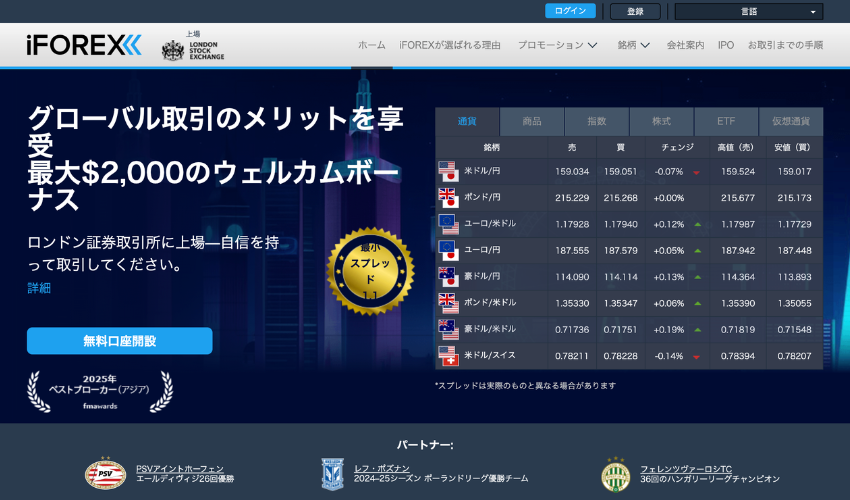Click the London Stock Exchange crest logo
Image resolution: width=850 pixels, height=500 pixels.
[x=173, y=50]
